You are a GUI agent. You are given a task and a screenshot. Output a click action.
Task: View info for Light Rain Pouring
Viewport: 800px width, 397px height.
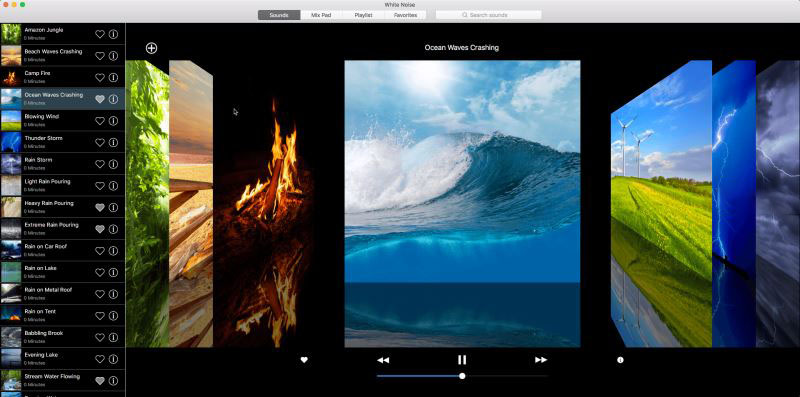113,186
